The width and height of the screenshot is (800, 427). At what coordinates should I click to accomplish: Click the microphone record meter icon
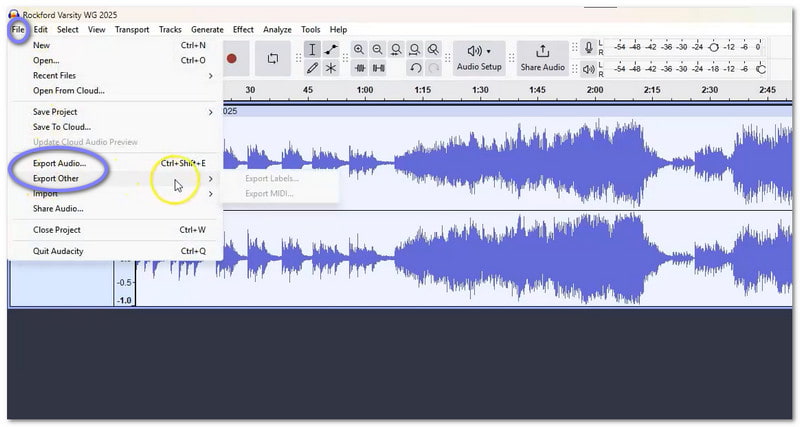click(x=589, y=47)
